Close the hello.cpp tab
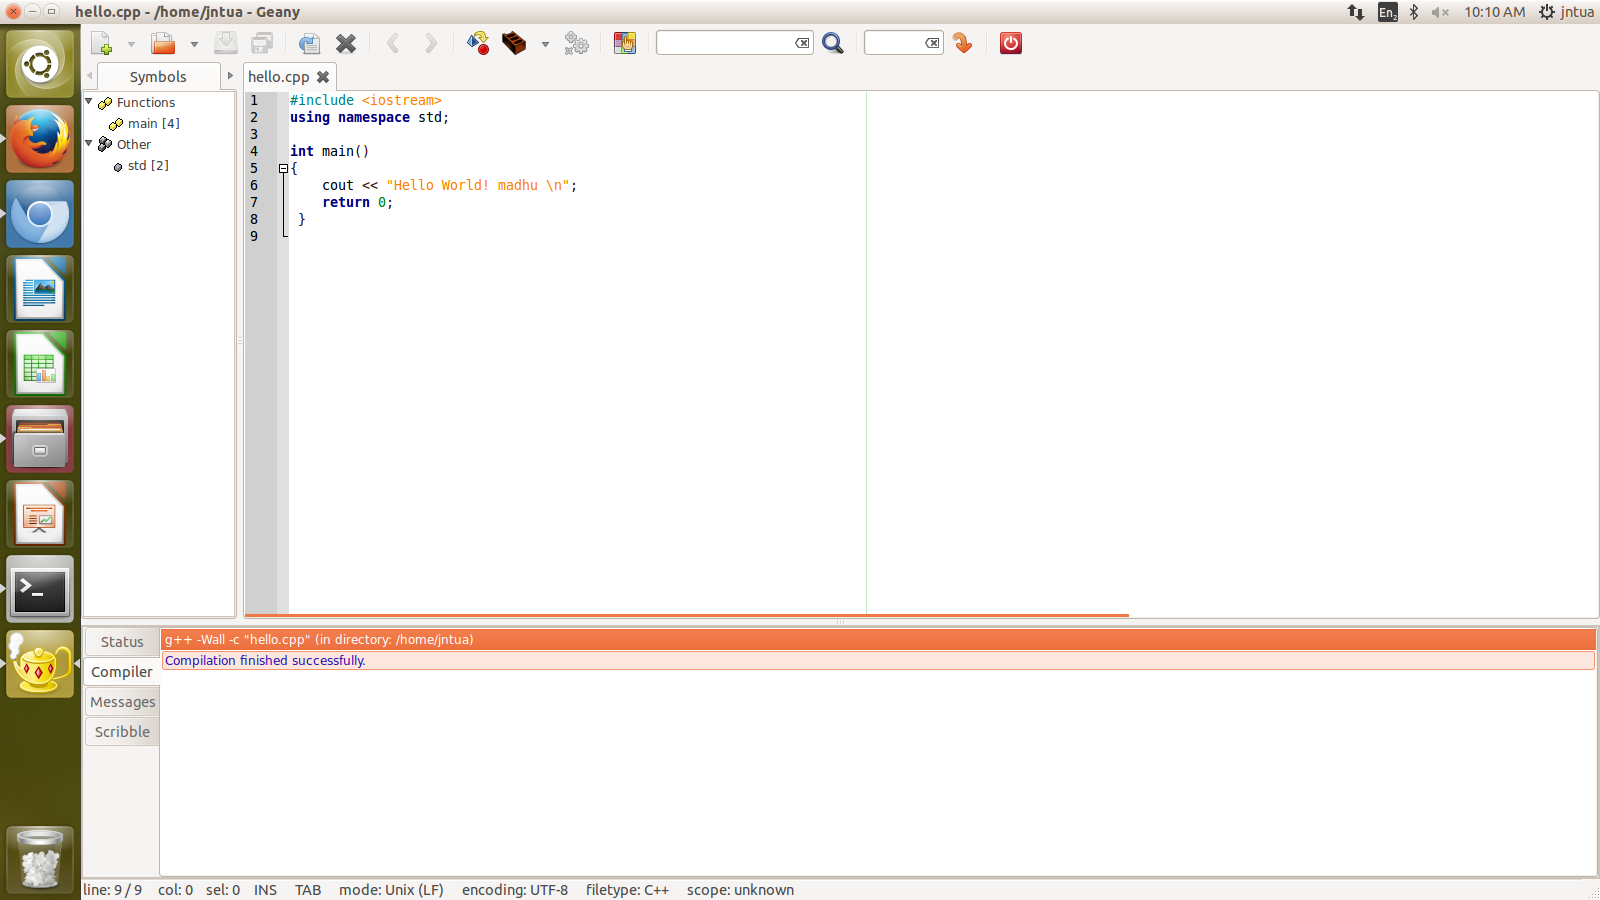 [323, 77]
